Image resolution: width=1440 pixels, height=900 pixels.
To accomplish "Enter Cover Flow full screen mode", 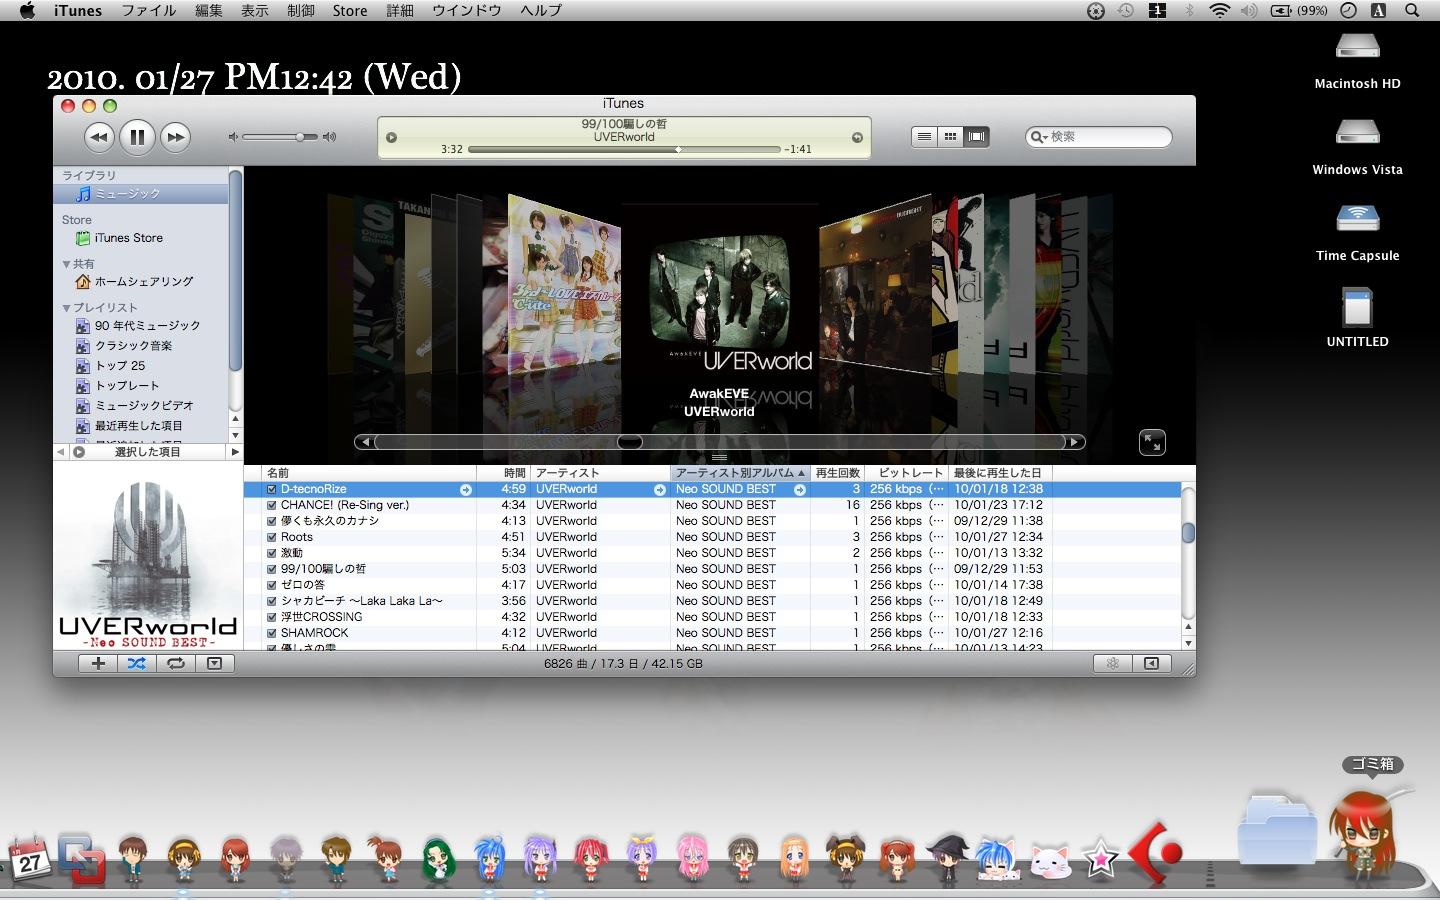I will click(1152, 442).
